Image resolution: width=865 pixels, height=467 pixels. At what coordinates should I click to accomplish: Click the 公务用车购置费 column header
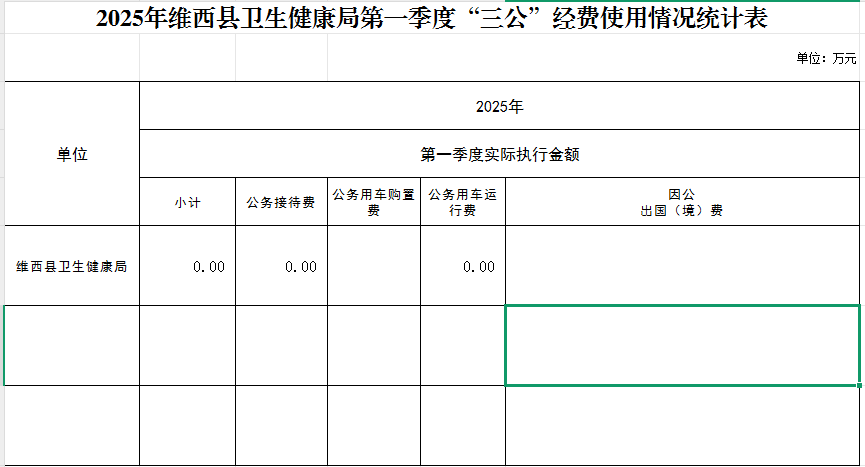coord(373,203)
